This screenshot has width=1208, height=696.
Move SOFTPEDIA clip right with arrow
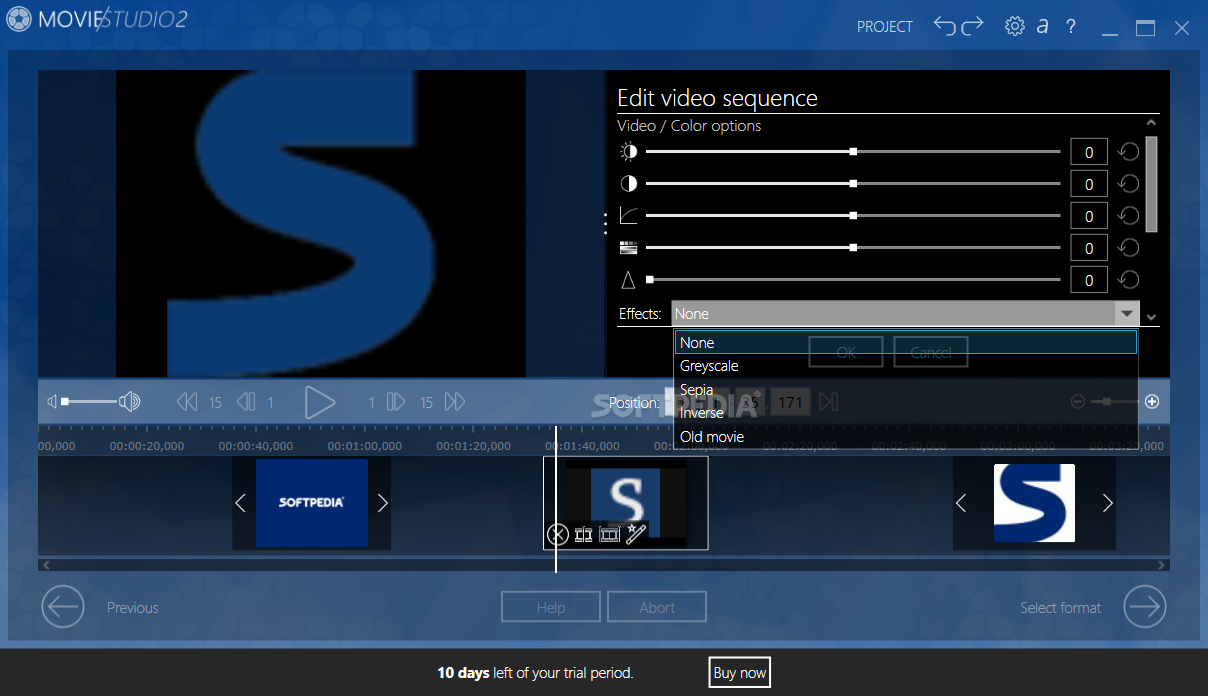pos(382,504)
